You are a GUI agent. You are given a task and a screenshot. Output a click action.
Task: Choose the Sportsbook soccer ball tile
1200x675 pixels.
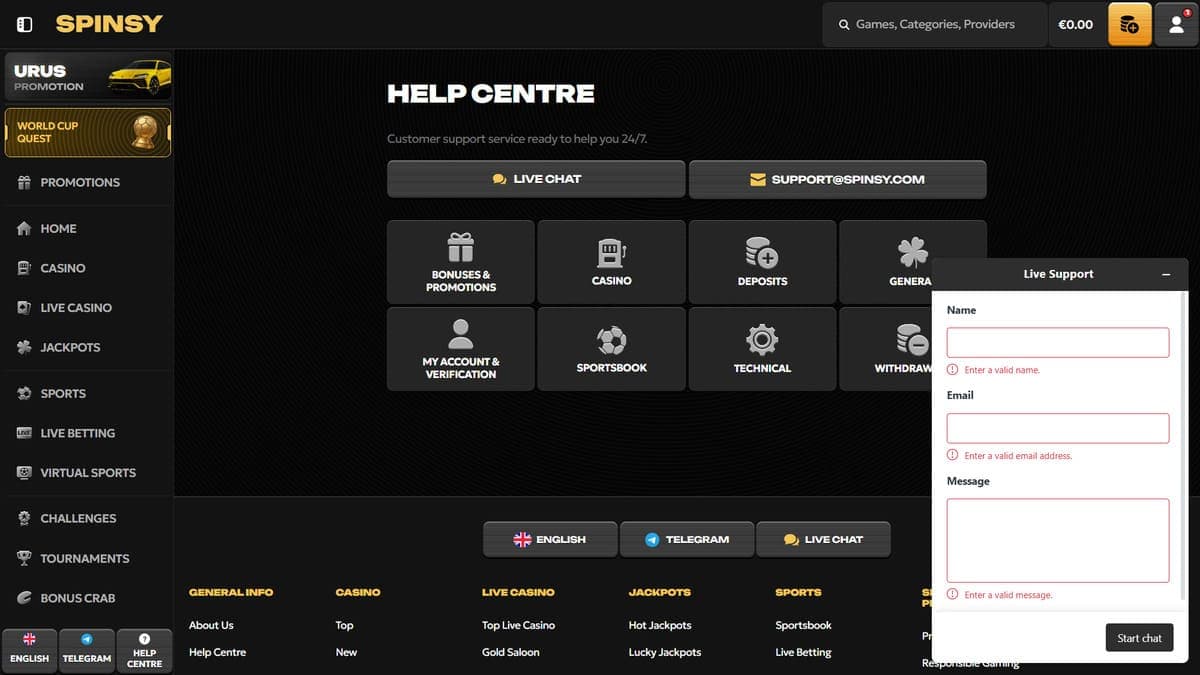[612, 349]
